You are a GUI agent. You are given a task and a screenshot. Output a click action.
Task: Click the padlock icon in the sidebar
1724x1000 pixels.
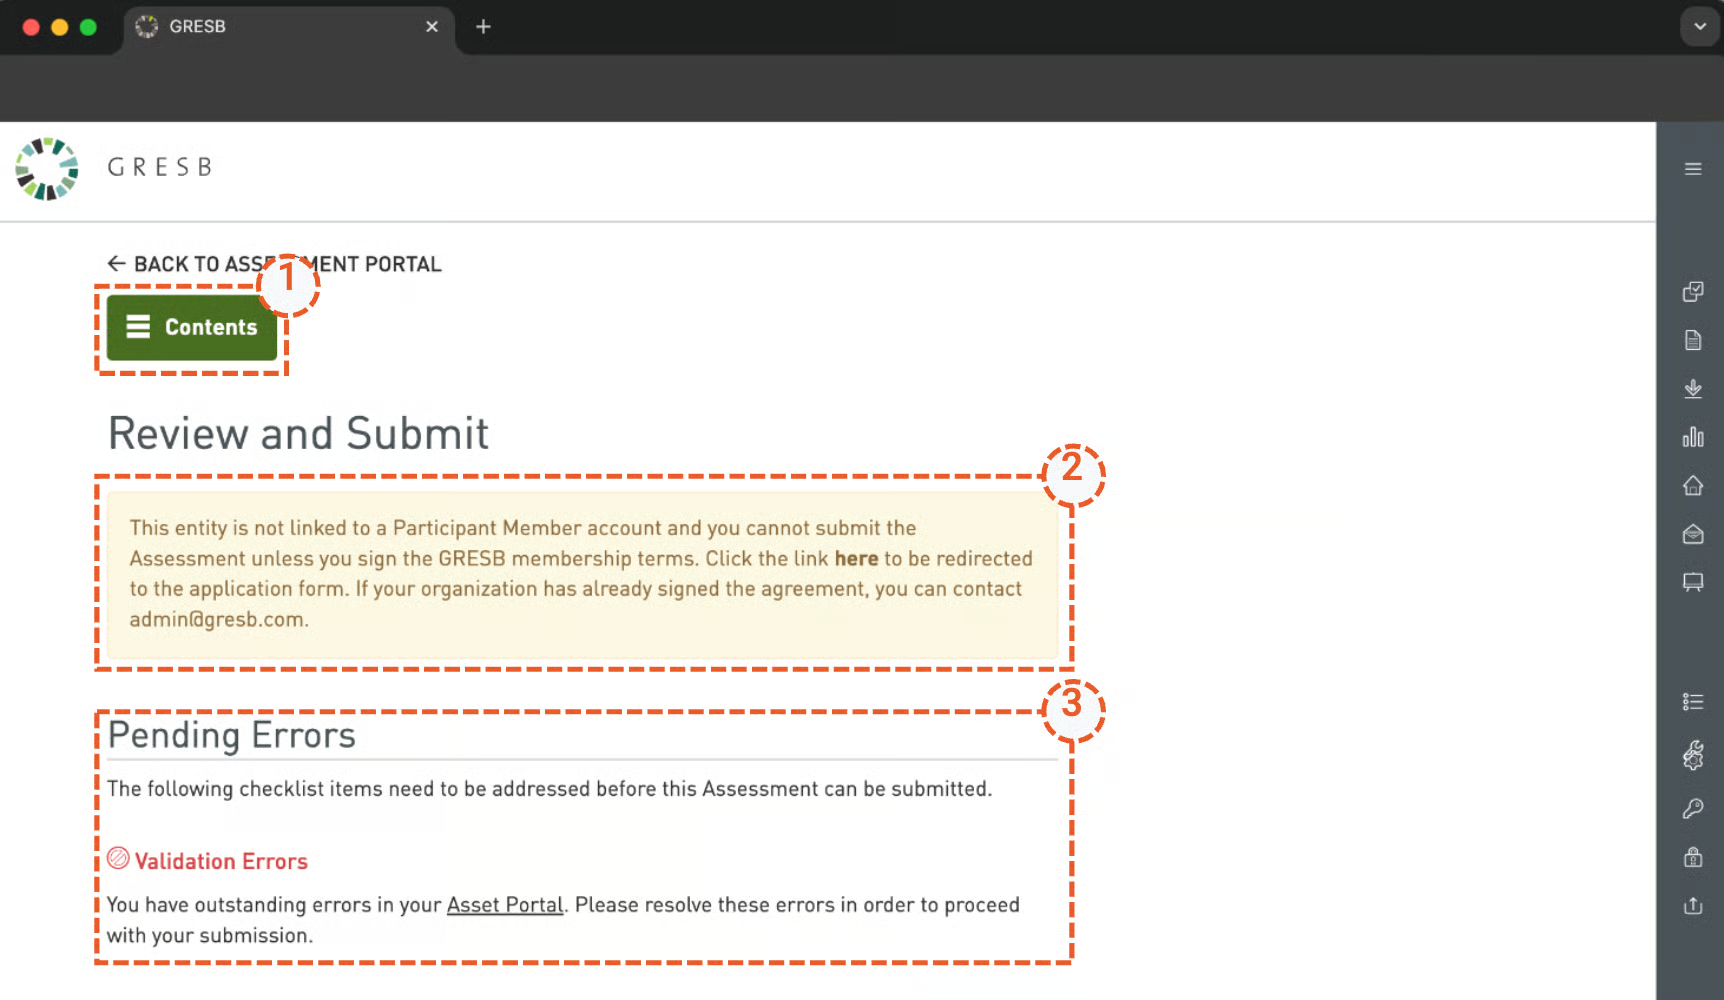point(1692,857)
